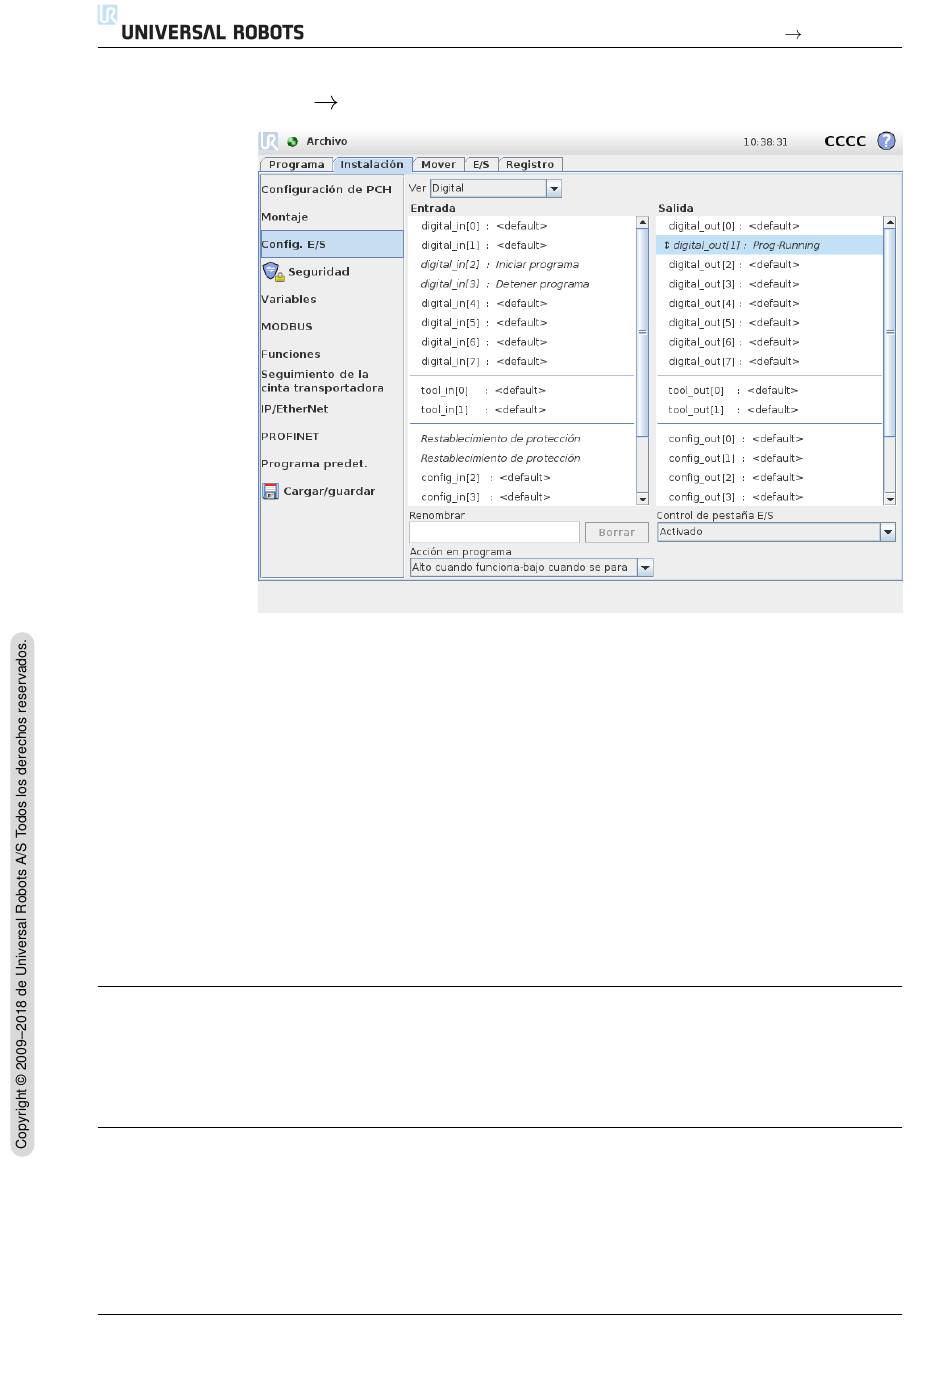Viewport: 950px width, 1387px height.
Task: Click the green robot status indicator
Action: pyautogui.click(x=293, y=142)
